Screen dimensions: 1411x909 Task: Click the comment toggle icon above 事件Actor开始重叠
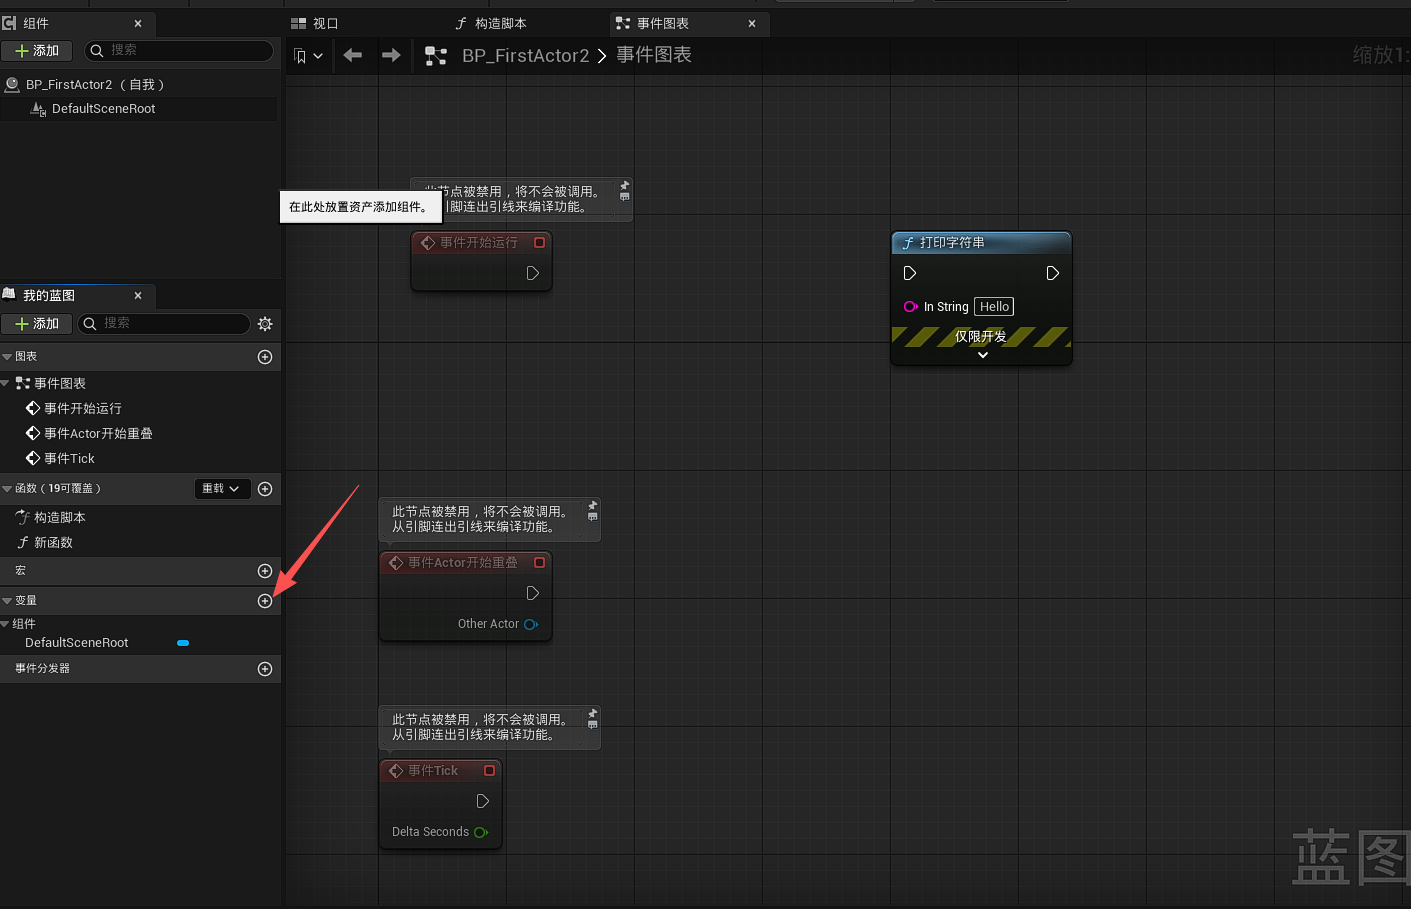593,517
